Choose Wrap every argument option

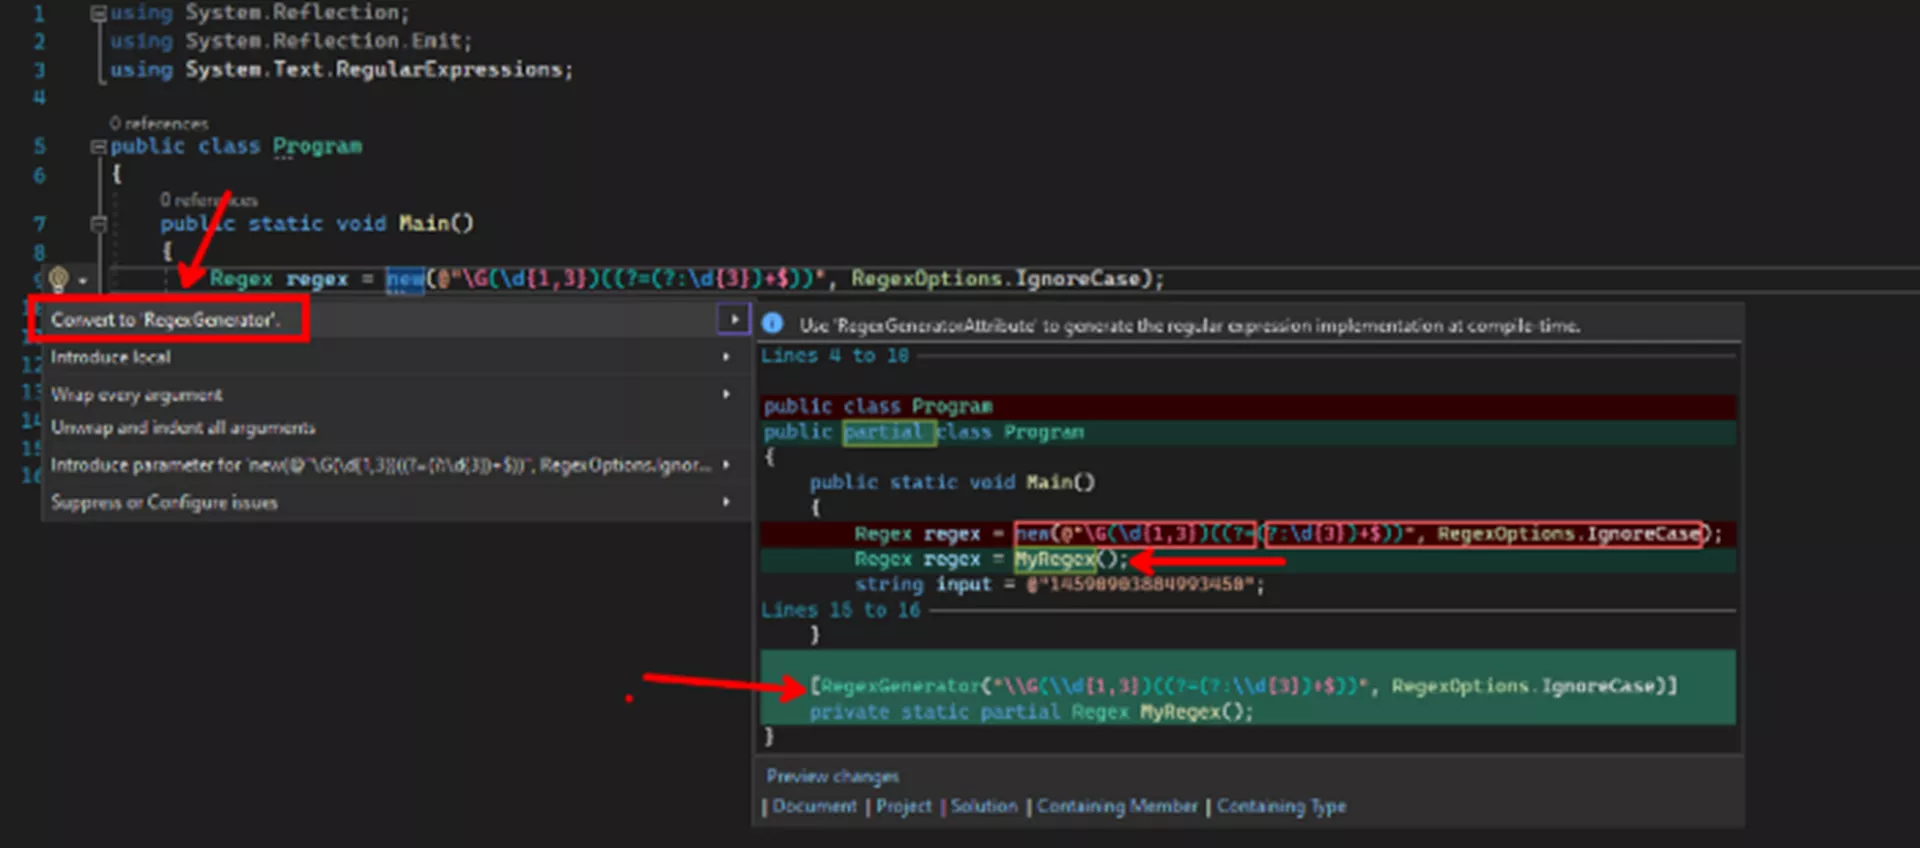click(137, 395)
